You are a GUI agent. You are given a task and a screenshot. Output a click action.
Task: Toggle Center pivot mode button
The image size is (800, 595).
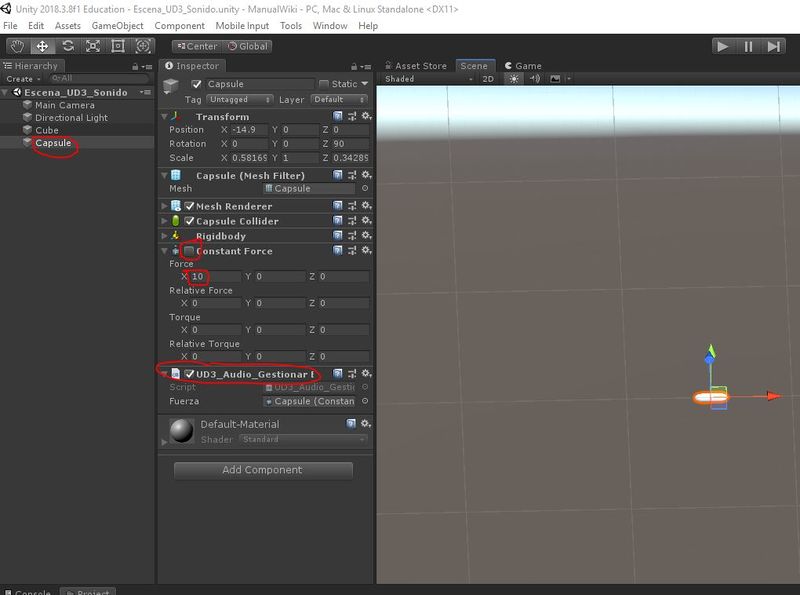(x=197, y=46)
